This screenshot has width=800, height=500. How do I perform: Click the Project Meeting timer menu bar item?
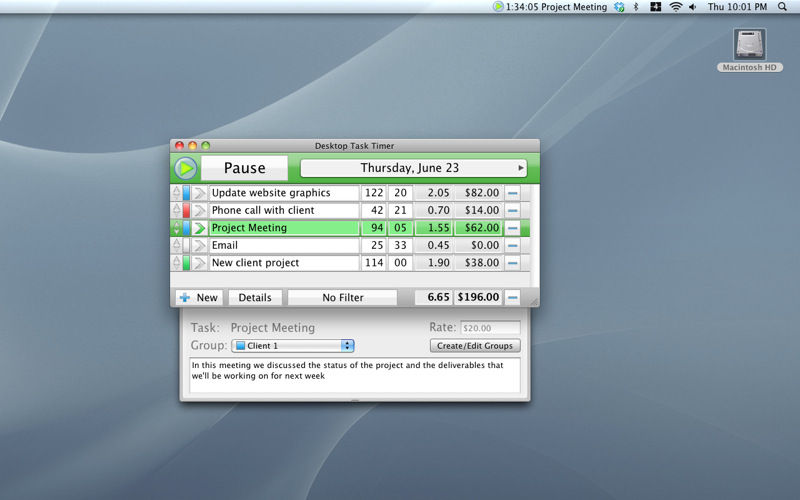(550, 7)
